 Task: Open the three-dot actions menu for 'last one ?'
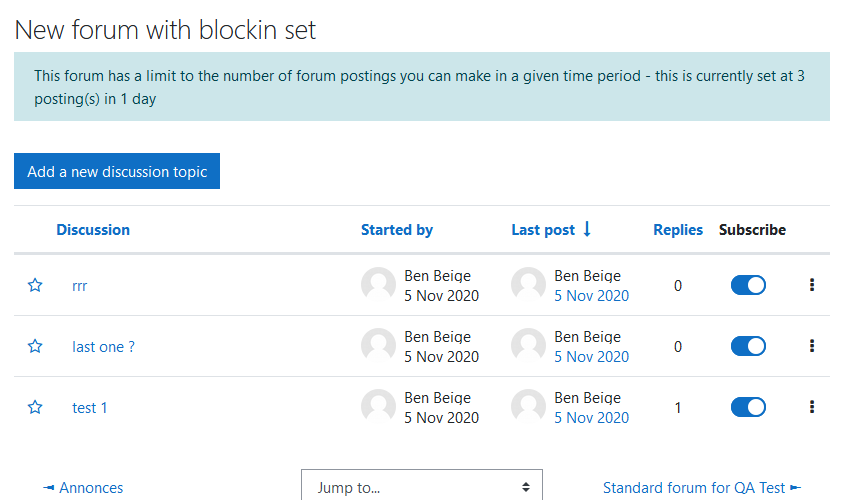812,346
